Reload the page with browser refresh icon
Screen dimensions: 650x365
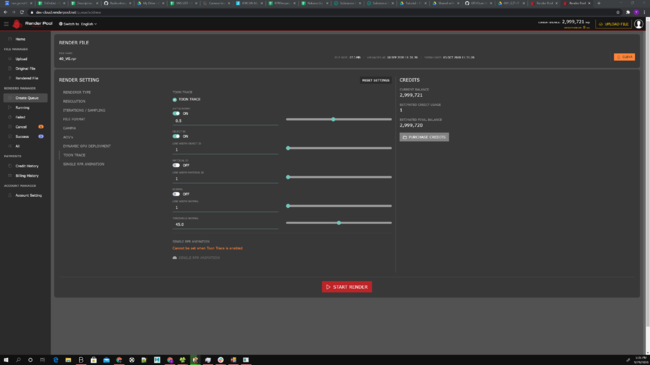[x=22, y=12]
